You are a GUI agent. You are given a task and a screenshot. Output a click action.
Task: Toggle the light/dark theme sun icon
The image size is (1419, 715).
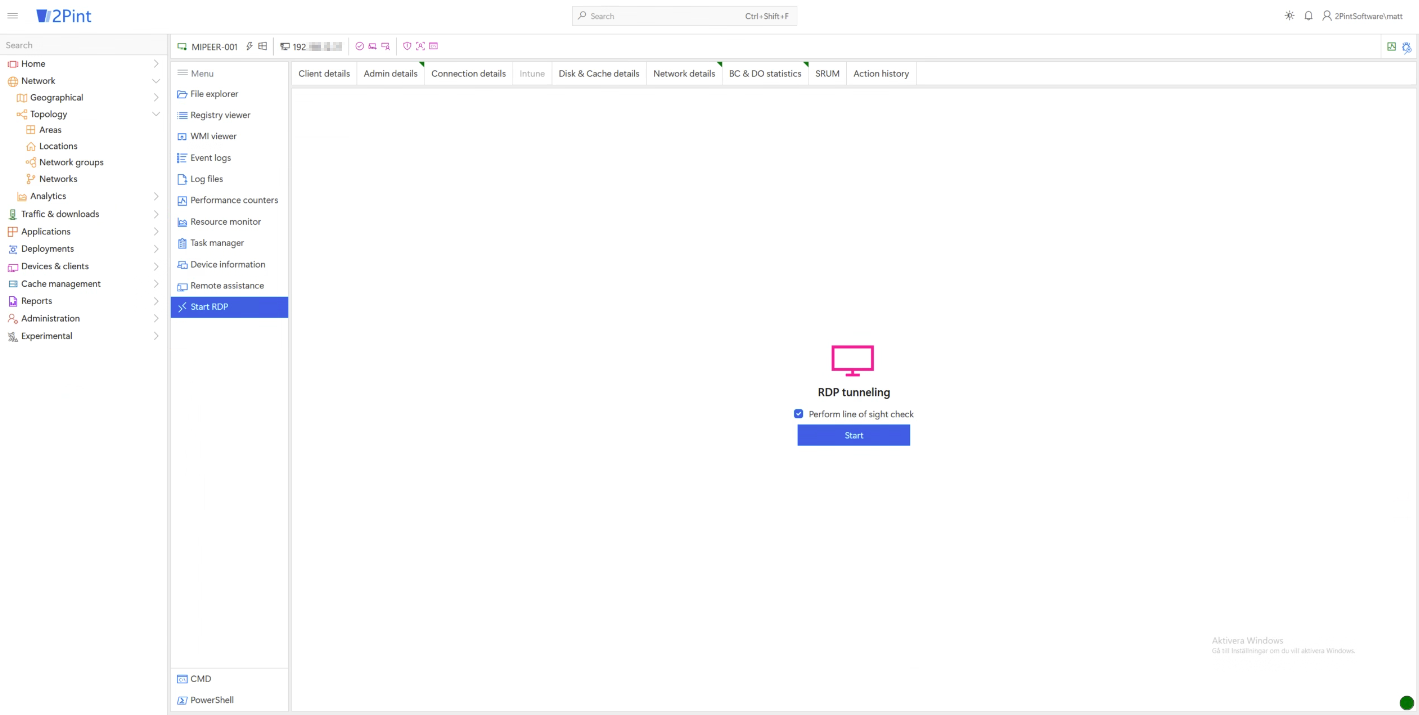coord(1289,16)
